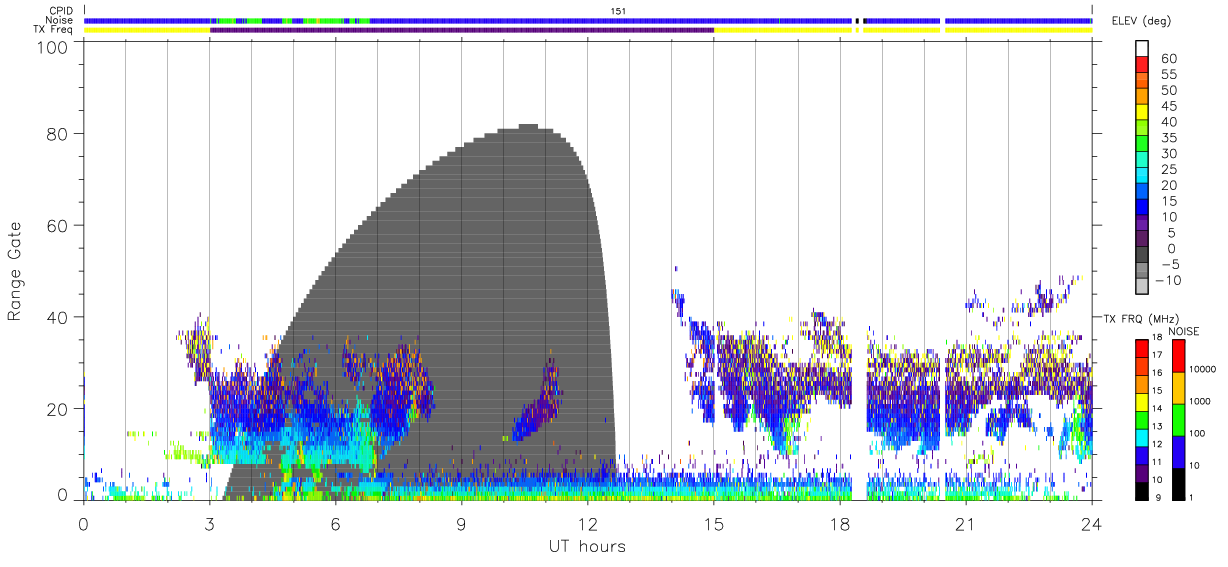Image resolution: width=1228 pixels, height=567 pixels.
Task: Click the 80 tick label on Range Gate axis
Action: [60, 133]
